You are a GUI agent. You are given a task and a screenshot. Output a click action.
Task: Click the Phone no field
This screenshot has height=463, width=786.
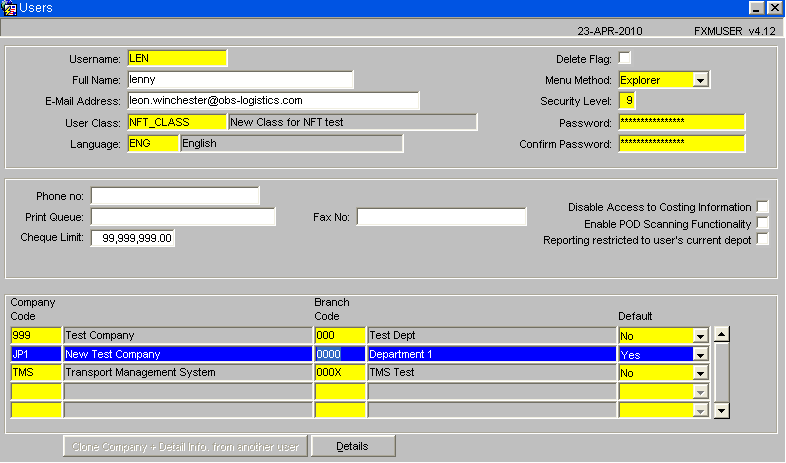click(x=175, y=196)
